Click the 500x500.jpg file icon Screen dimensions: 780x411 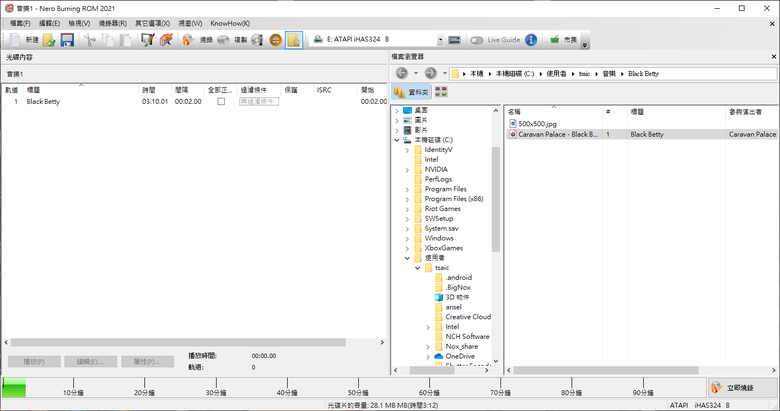[513, 123]
